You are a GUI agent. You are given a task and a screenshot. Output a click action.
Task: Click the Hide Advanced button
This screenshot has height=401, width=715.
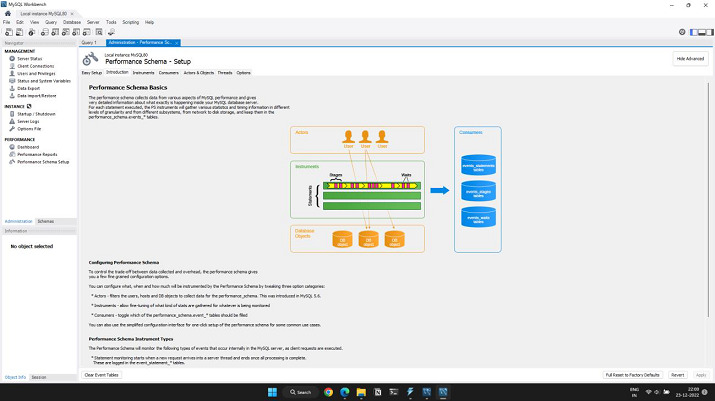click(x=690, y=59)
